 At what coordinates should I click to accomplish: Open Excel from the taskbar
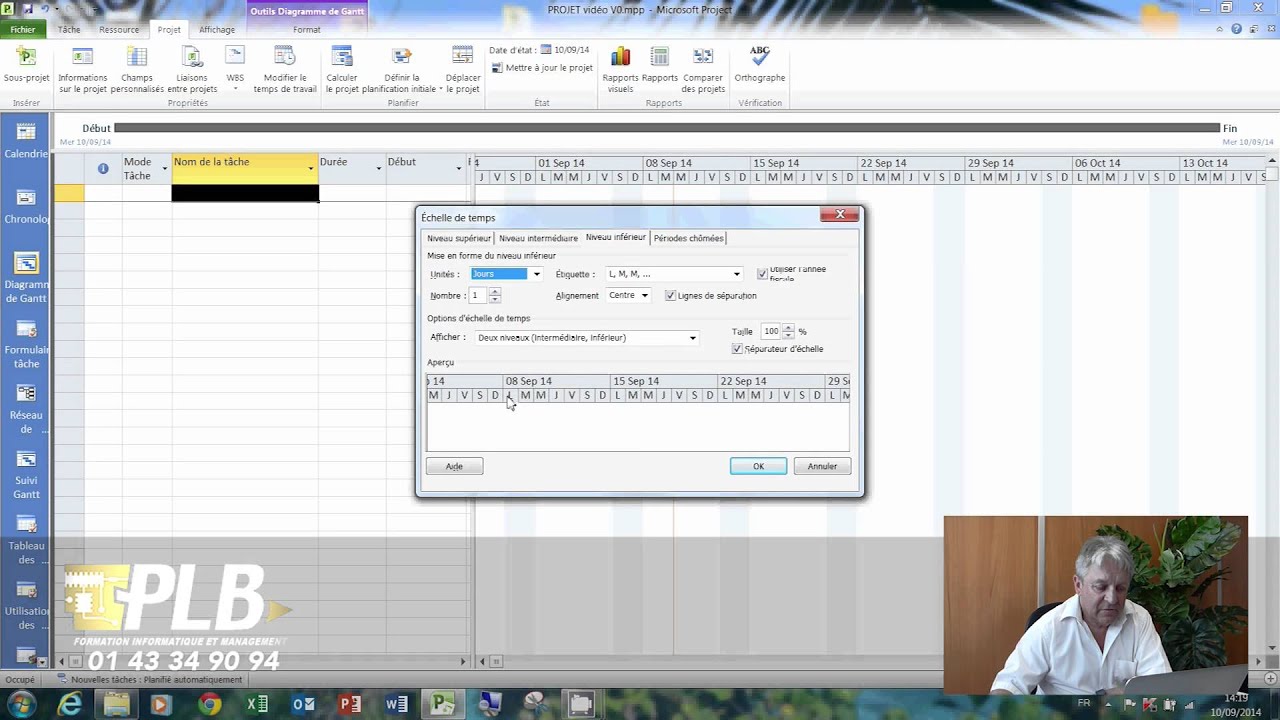(257, 705)
